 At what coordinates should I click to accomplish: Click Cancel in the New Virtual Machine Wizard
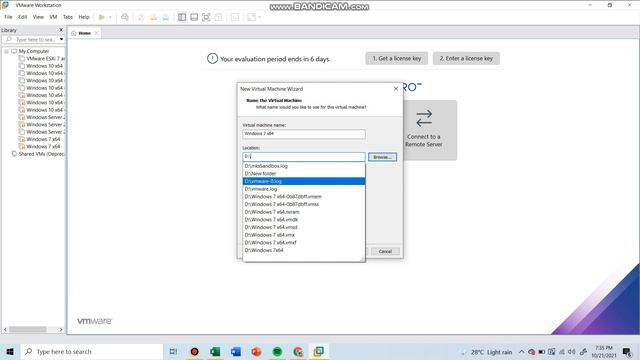click(385, 251)
